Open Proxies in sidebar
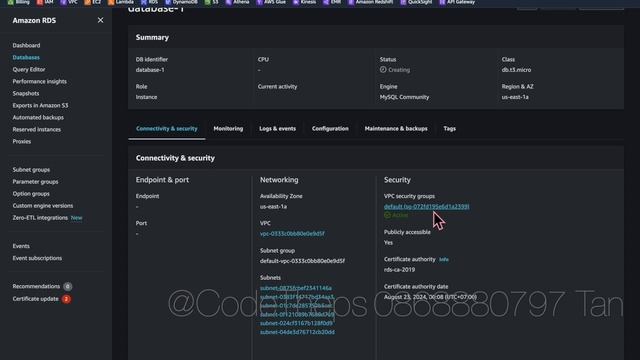The height and width of the screenshot is (360, 640). click(22, 141)
